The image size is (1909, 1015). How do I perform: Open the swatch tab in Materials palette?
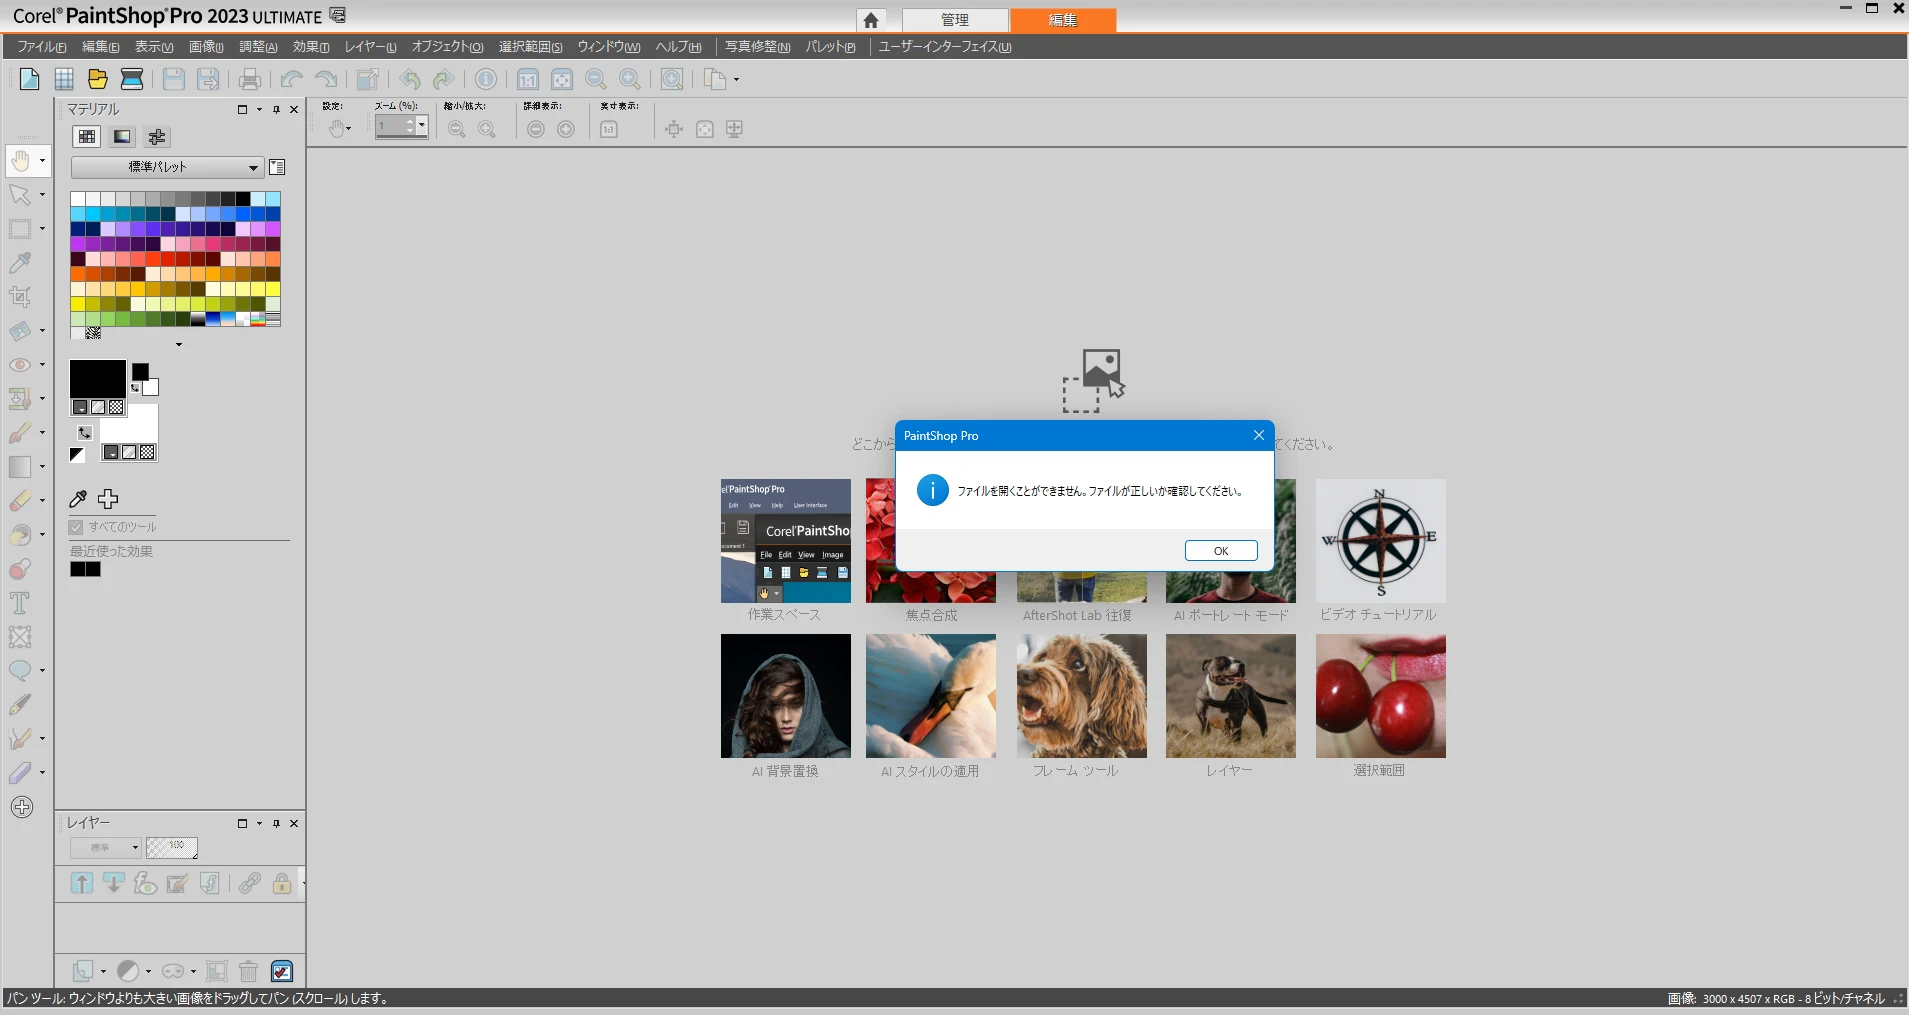click(x=87, y=137)
